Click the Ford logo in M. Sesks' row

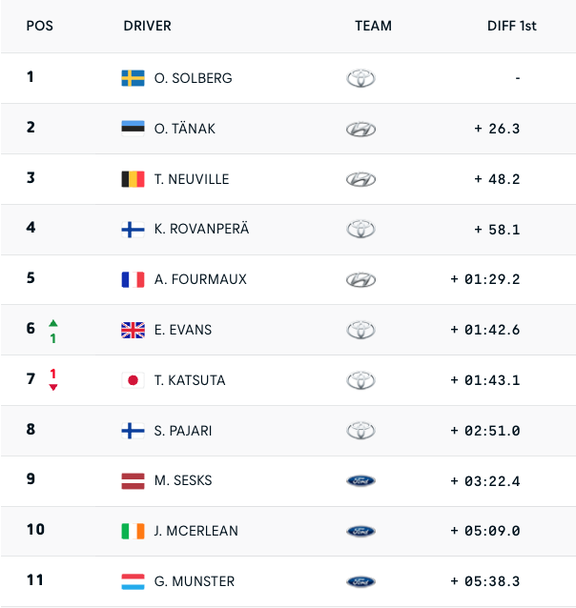pyautogui.click(x=361, y=481)
